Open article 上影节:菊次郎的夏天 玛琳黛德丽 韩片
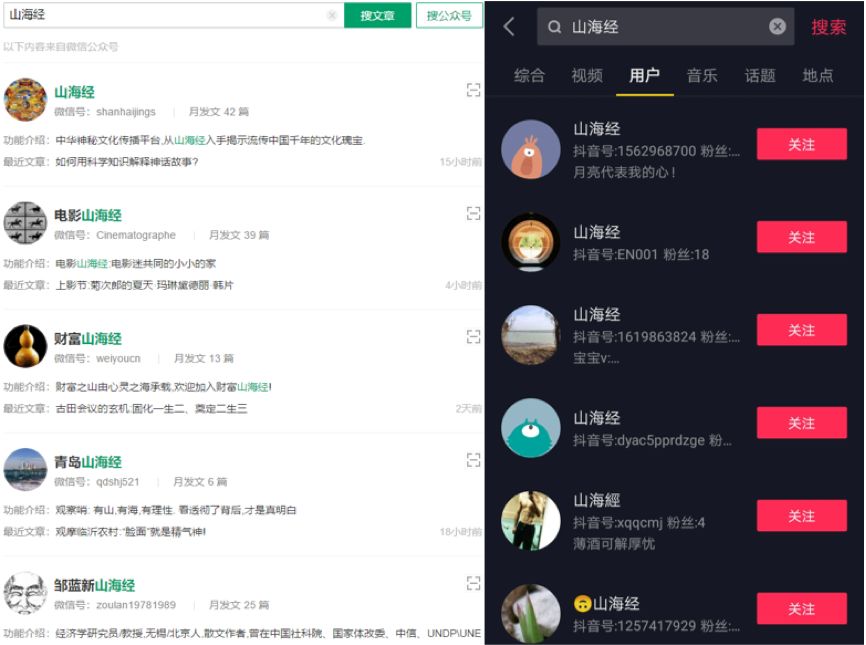The width and height of the screenshot is (866, 645). pos(145,285)
